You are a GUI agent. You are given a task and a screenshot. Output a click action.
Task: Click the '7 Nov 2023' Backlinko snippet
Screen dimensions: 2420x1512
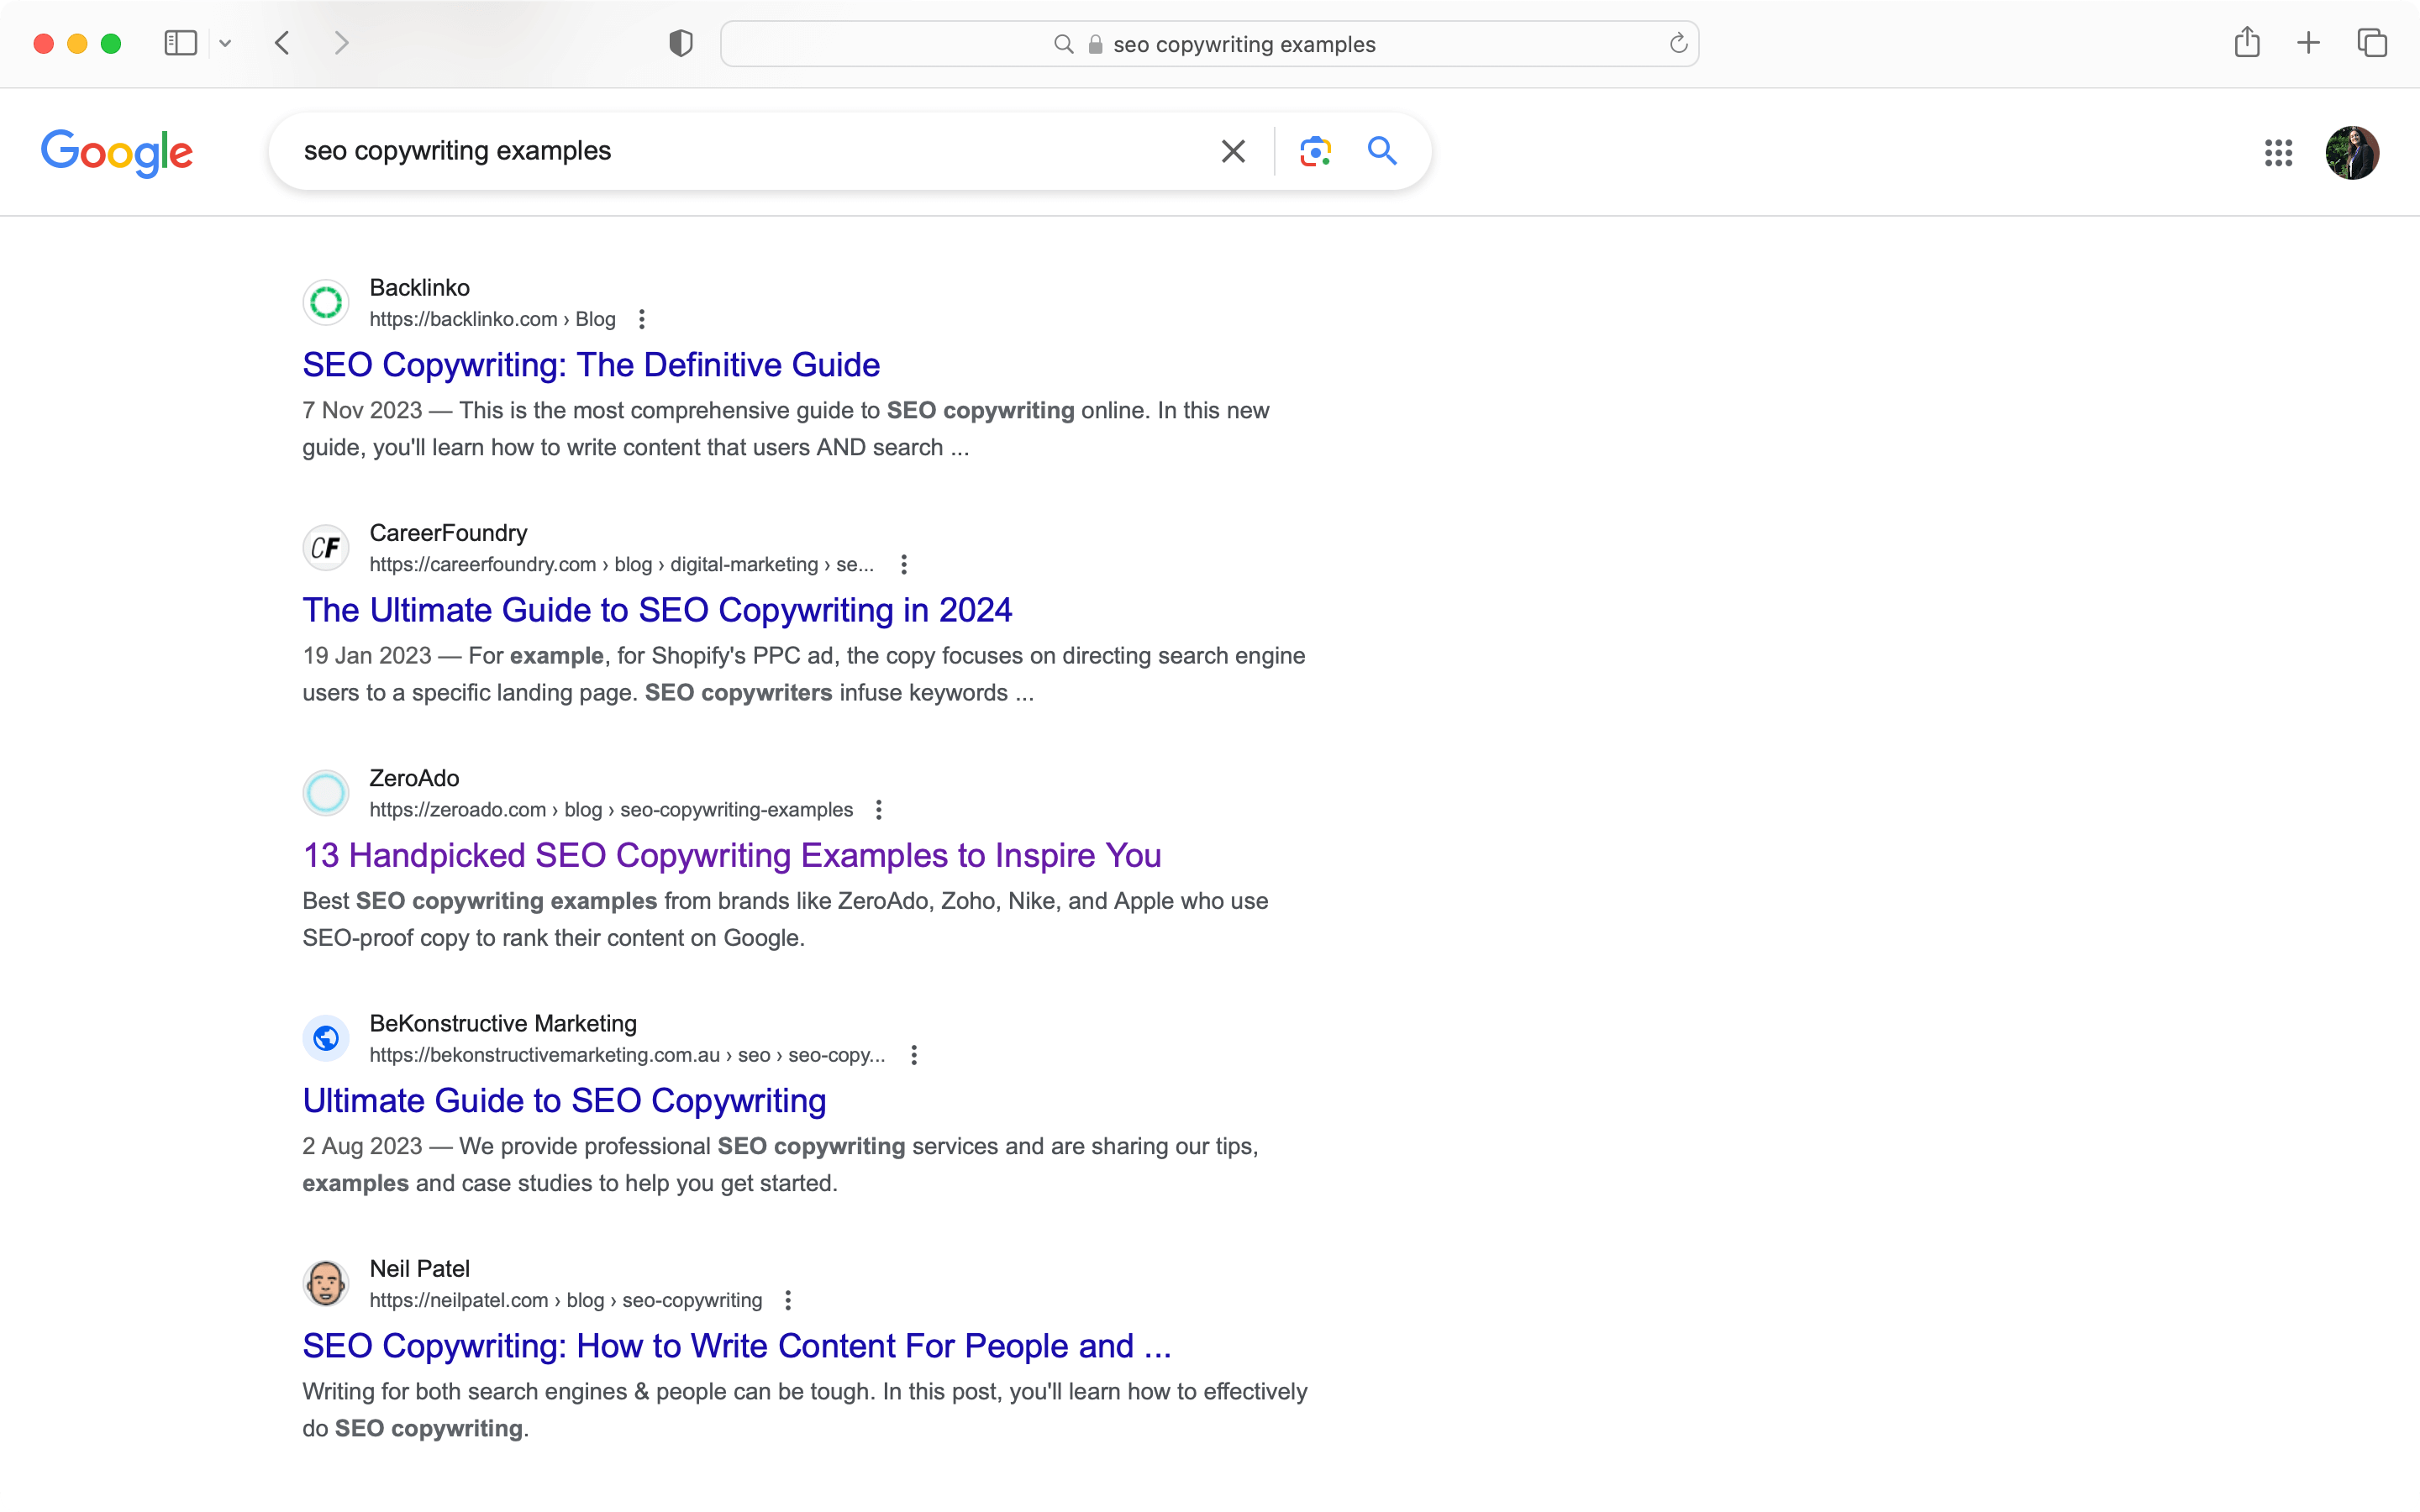[786, 429]
